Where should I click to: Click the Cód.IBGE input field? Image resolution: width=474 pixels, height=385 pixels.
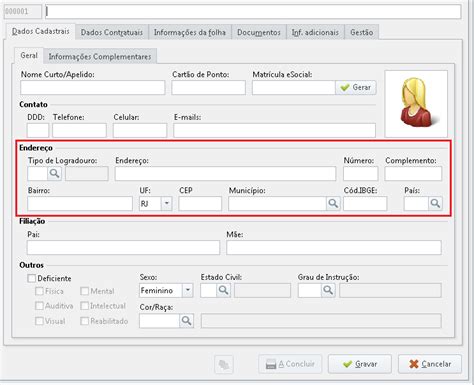coord(365,203)
